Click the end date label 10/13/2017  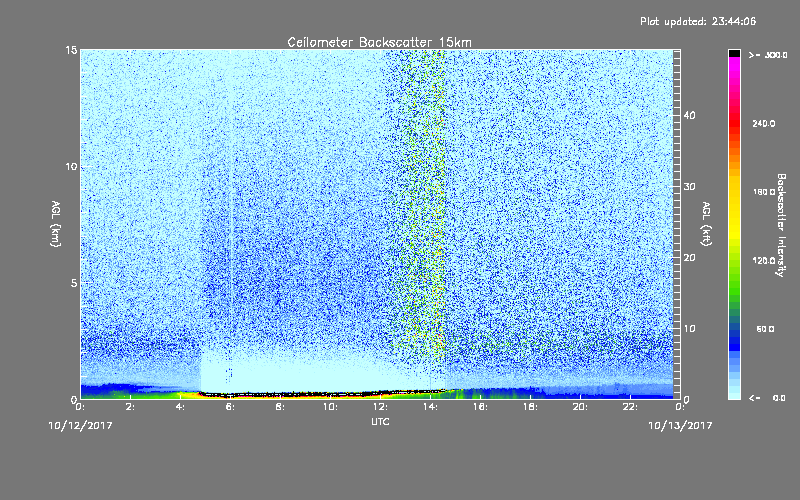click(680, 426)
